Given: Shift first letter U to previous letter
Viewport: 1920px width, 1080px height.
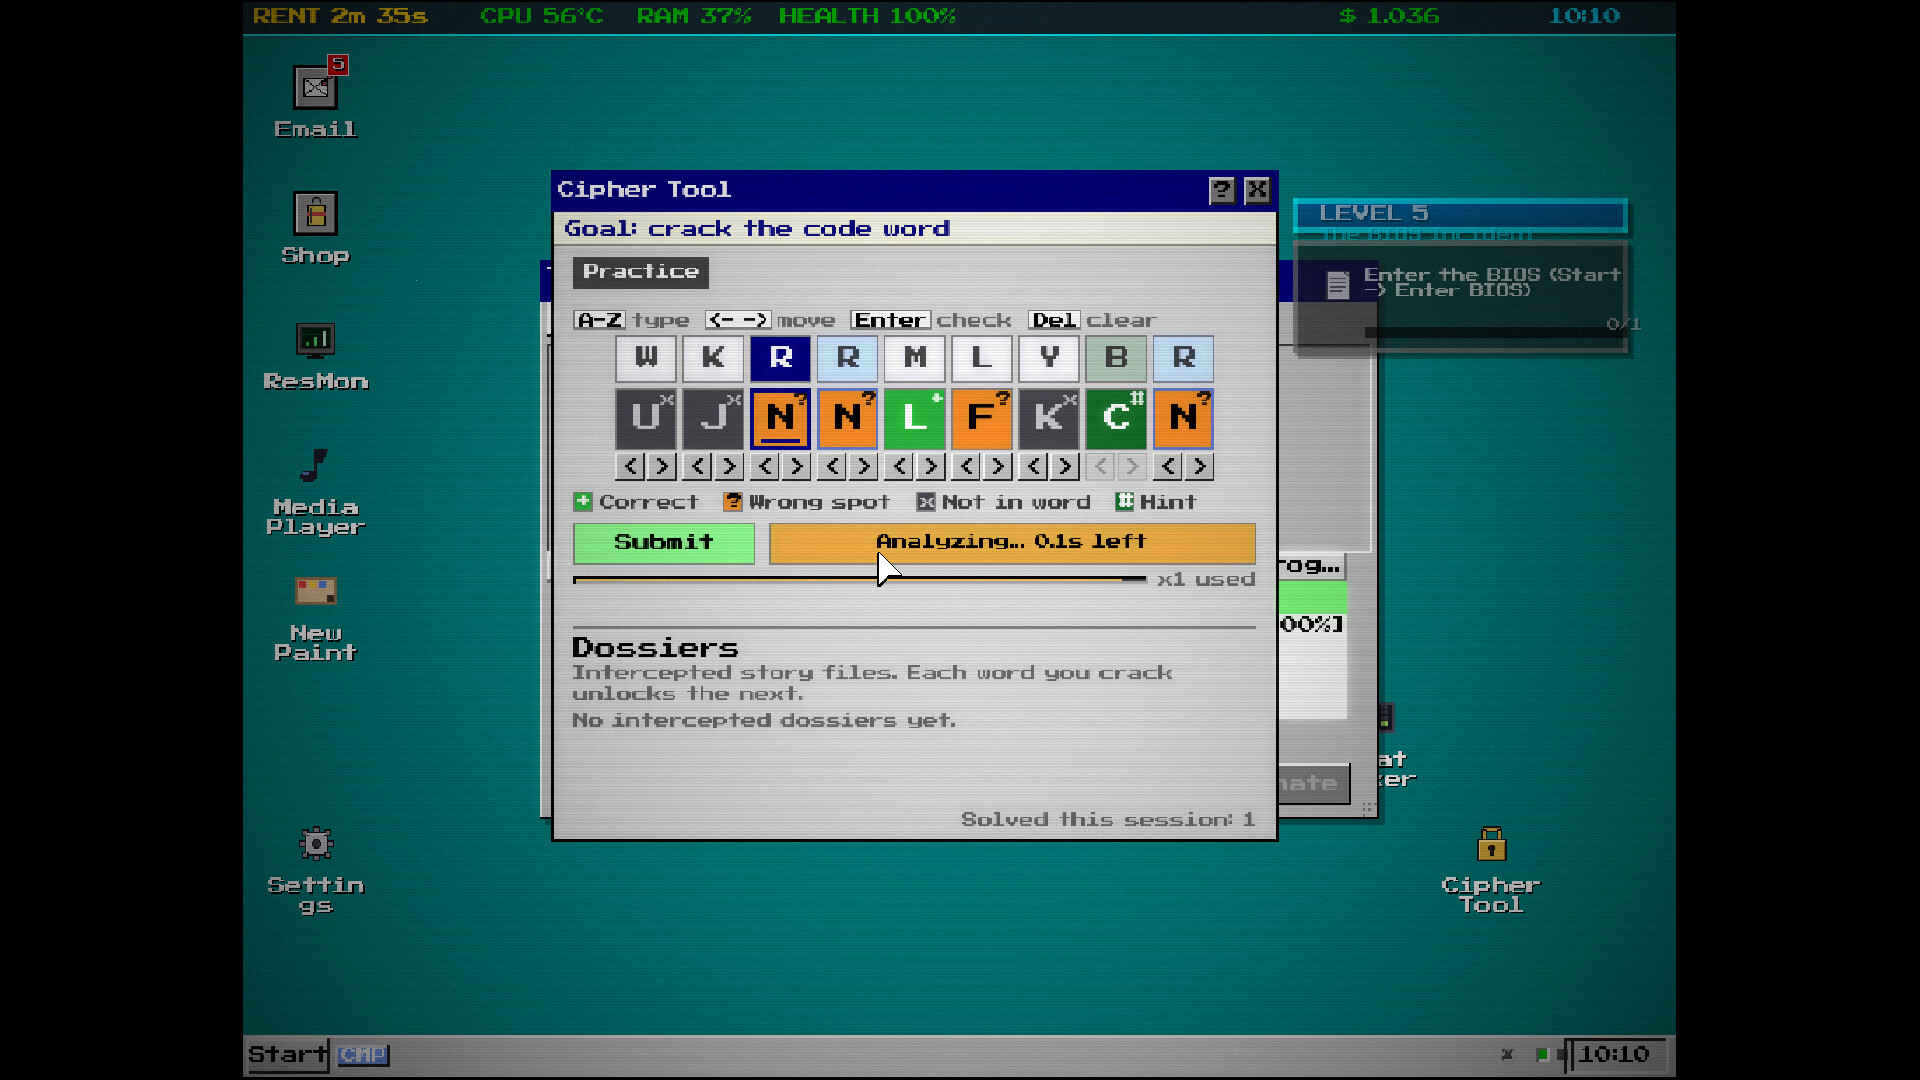Looking at the screenshot, I should point(630,466).
